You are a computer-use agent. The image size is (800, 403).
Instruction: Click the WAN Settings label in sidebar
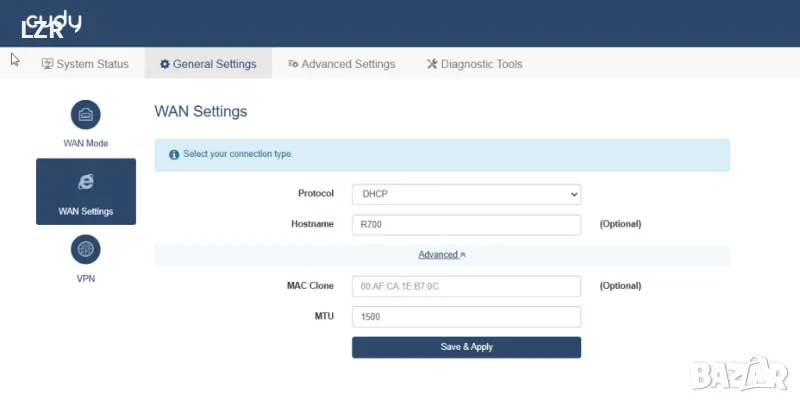85,211
